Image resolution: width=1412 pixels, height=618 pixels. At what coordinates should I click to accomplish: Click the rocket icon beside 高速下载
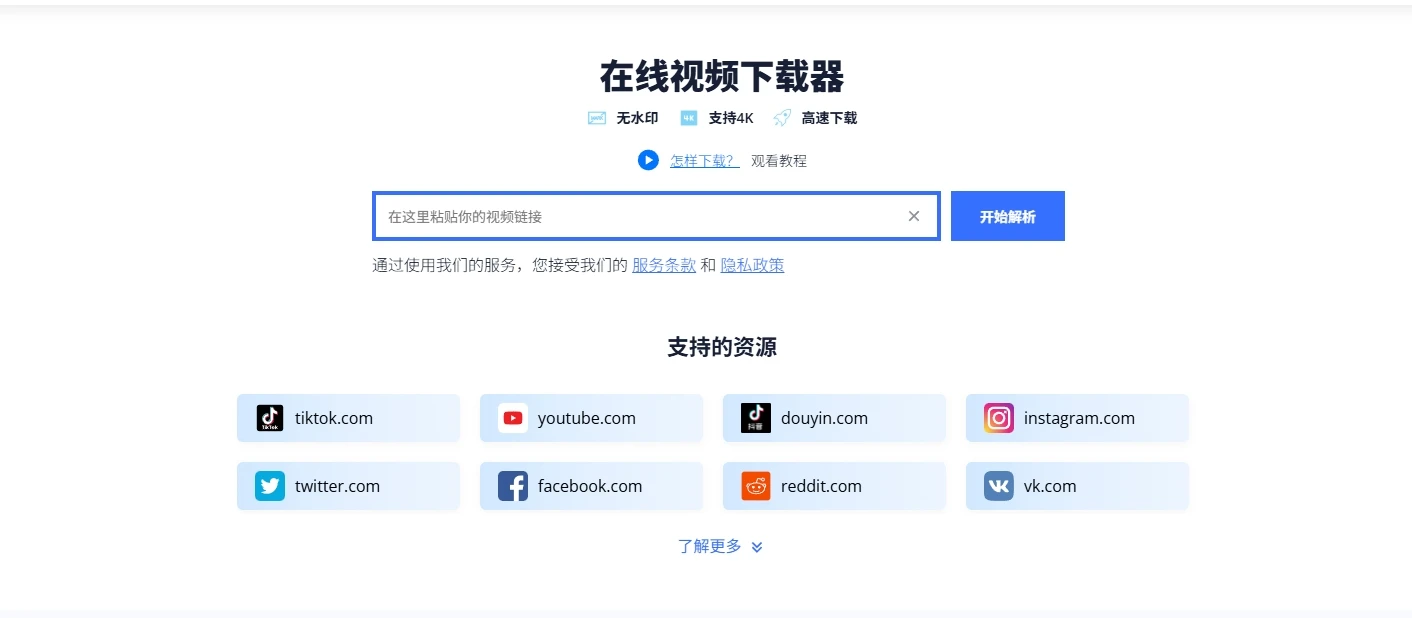pos(782,118)
